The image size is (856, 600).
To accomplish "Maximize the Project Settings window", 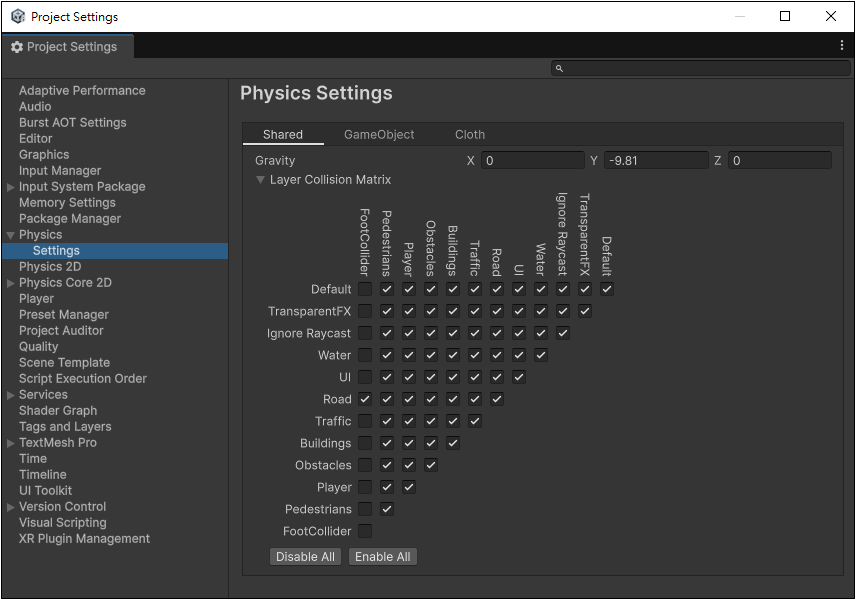I will pos(784,16).
